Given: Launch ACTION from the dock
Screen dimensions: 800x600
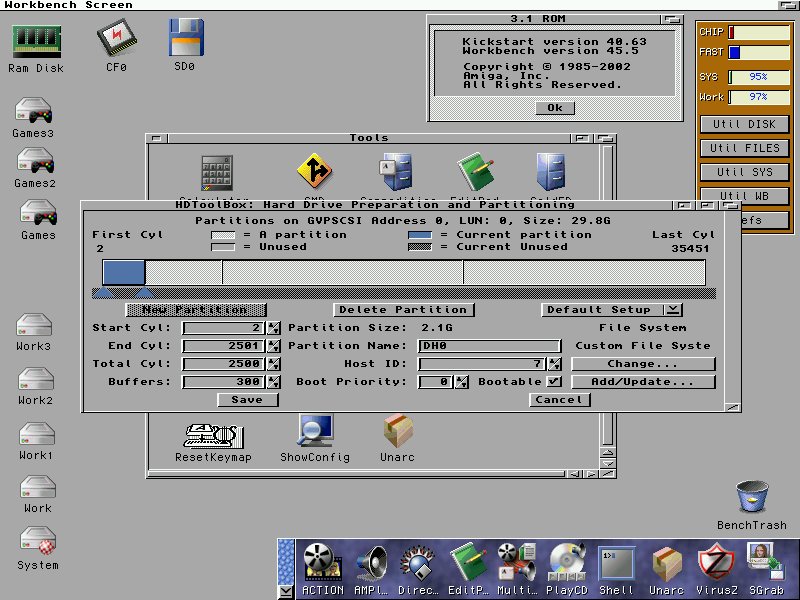Looking at the screenshot, I should click(x=322, y=562).
